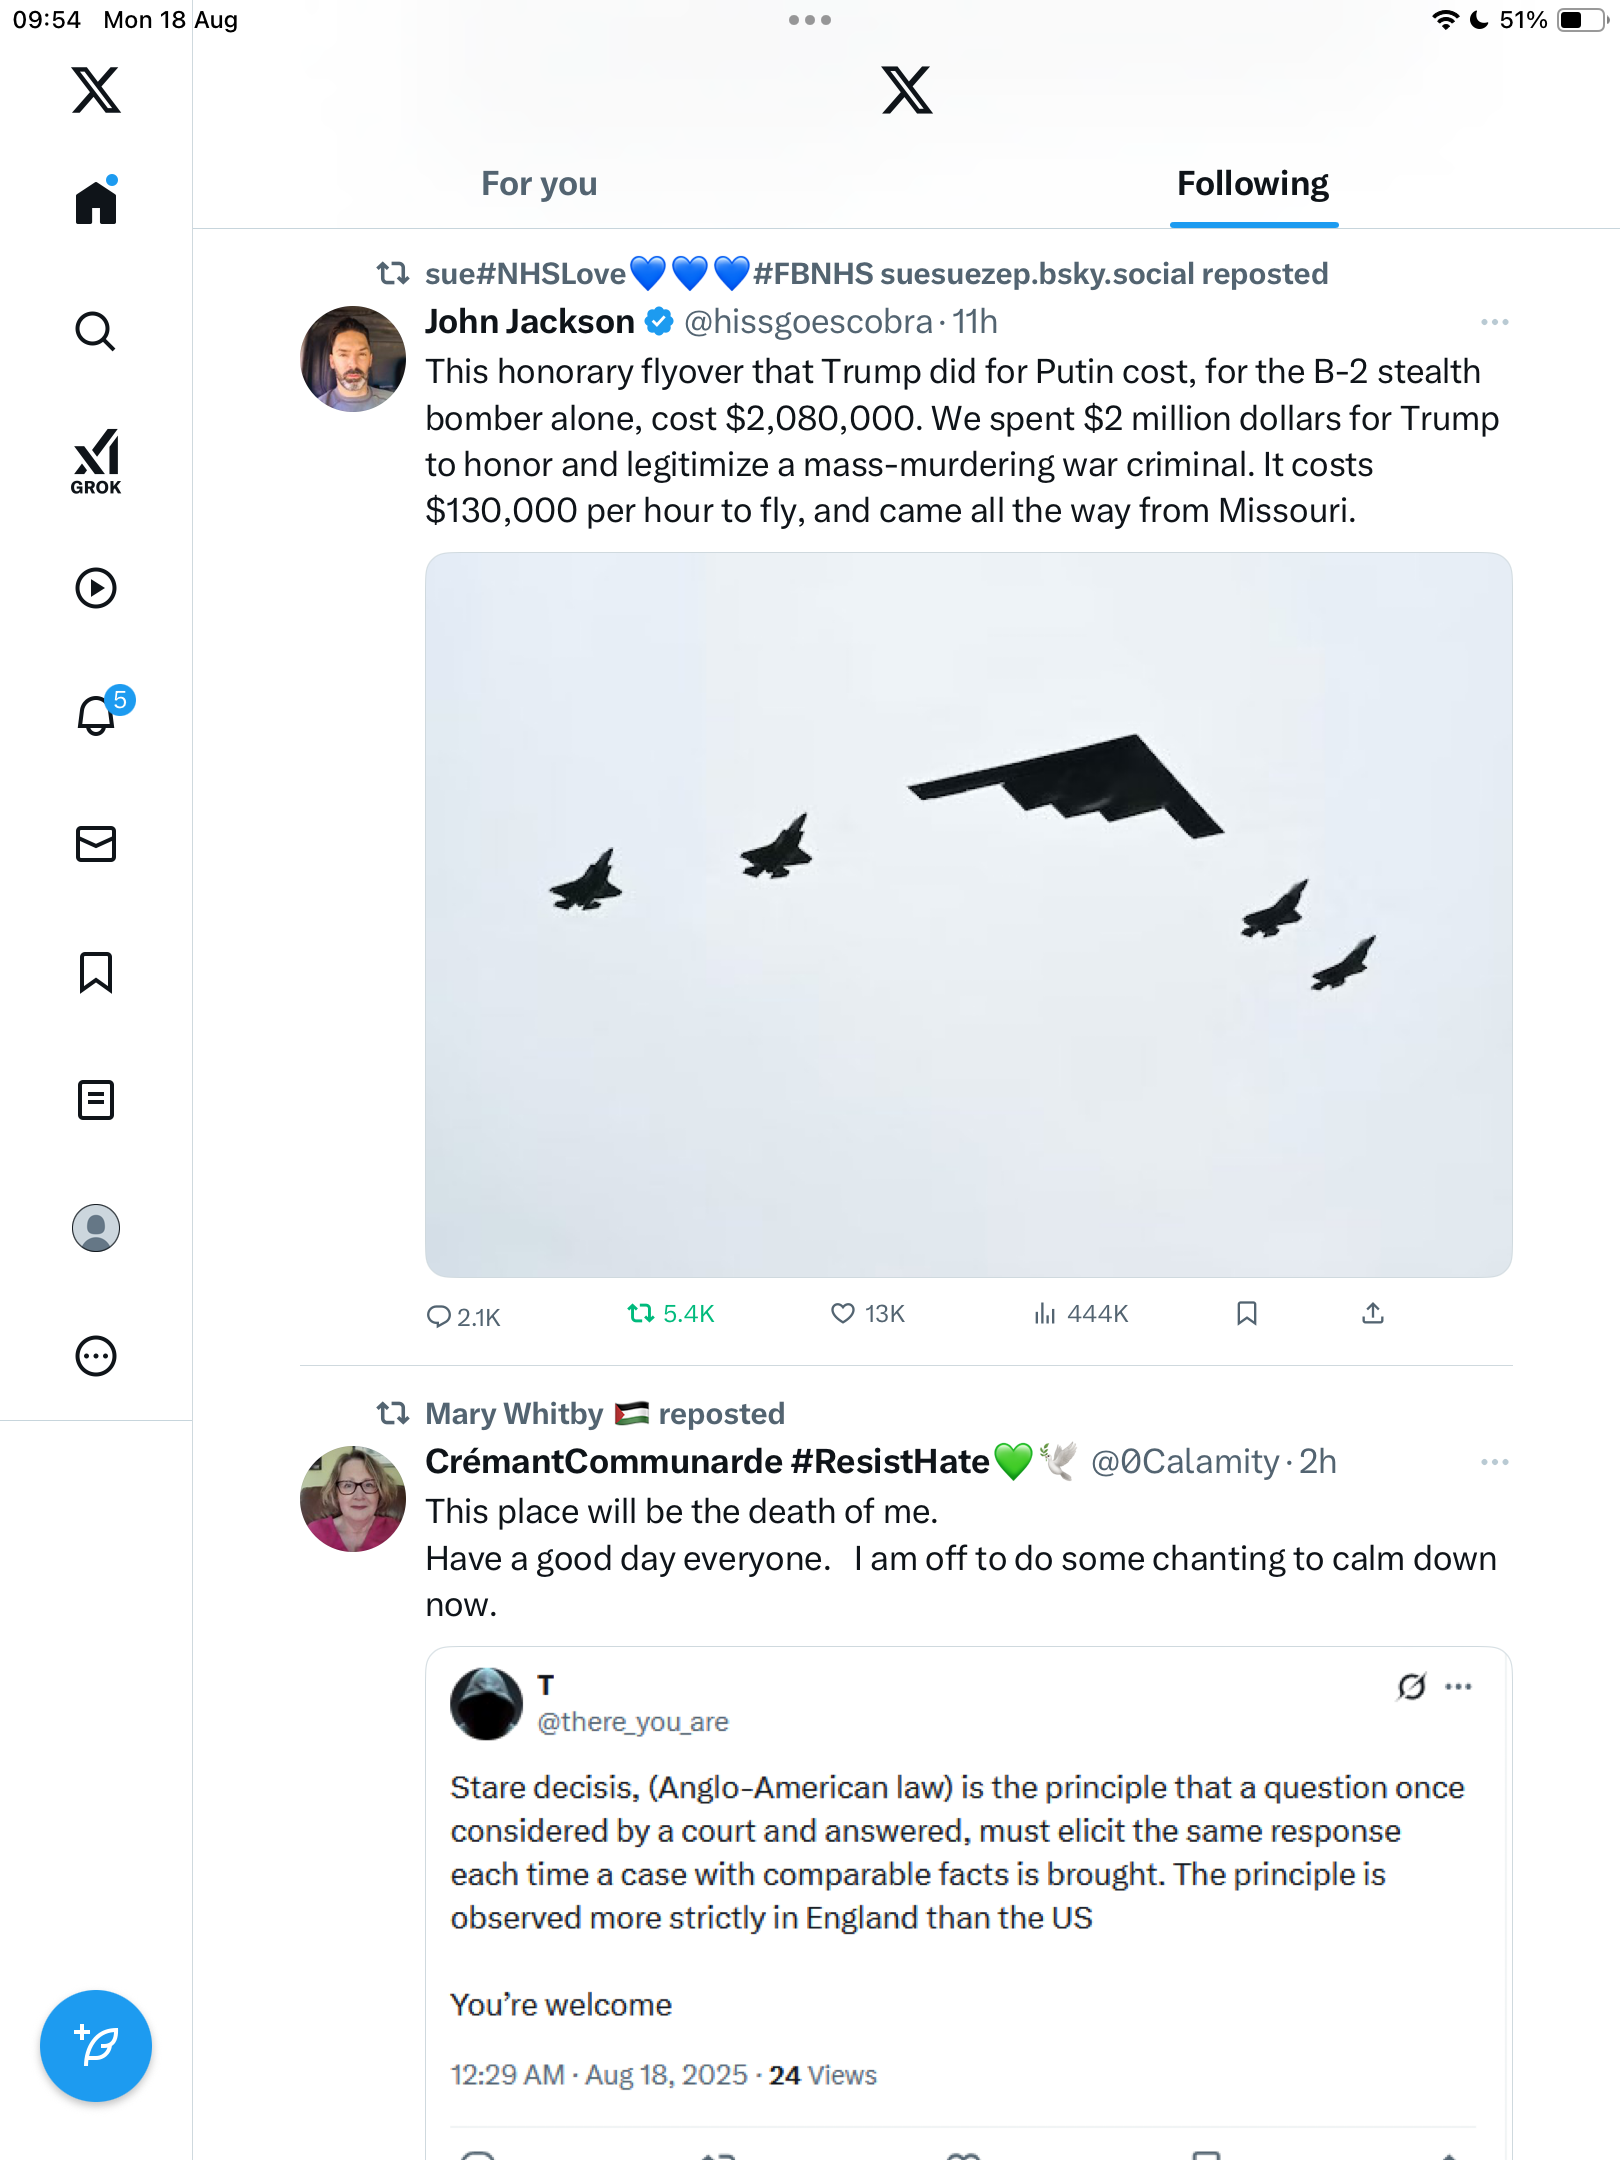Open Grok from the sidebar
Viewport: 1620px width, 2160px height.
[96, 461]
